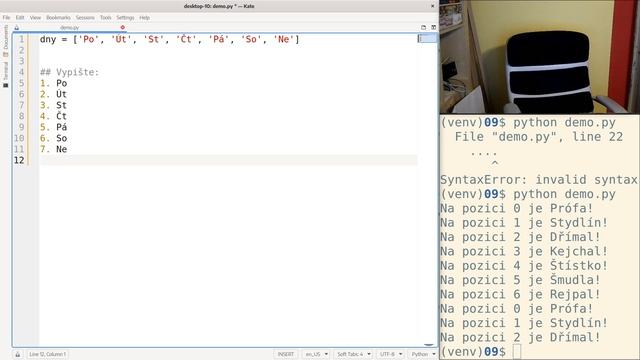The image size is (640, 360).
Task: Open the Terminal side panel
Action: coord(6,75)
